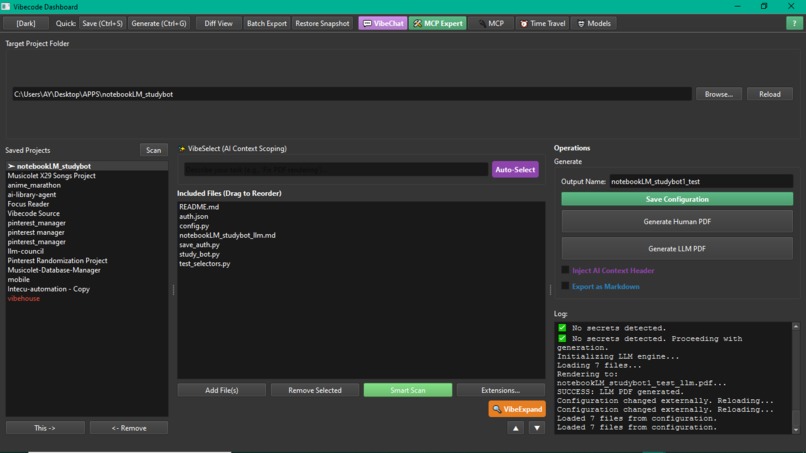Reload the project folder
Screen dimensions: 806x453
click(770, 94)
